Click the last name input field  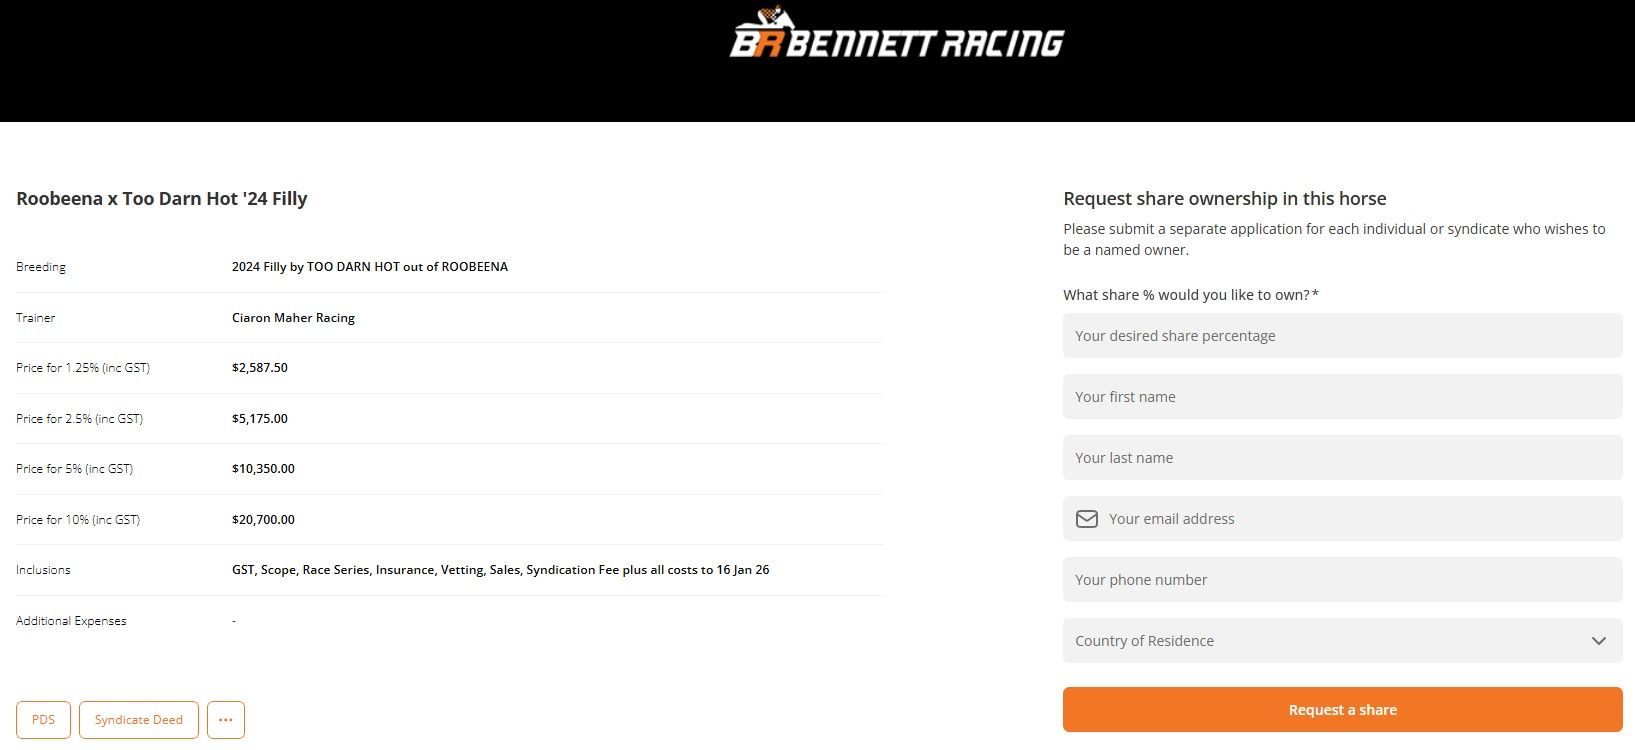click(x=1342, y=458)
